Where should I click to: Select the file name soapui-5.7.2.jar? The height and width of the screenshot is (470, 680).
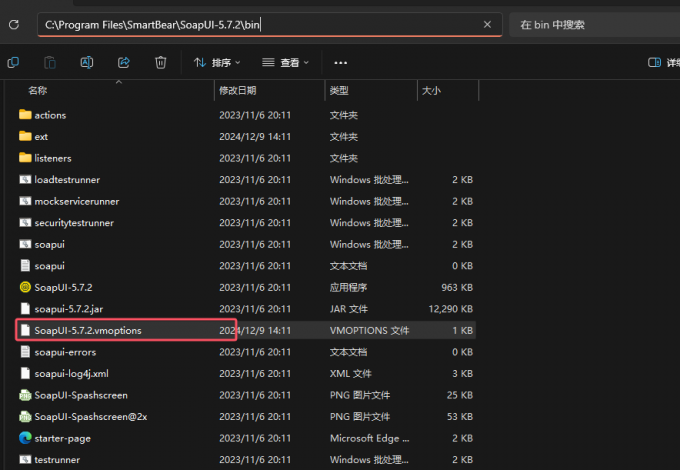click(69, 309)
